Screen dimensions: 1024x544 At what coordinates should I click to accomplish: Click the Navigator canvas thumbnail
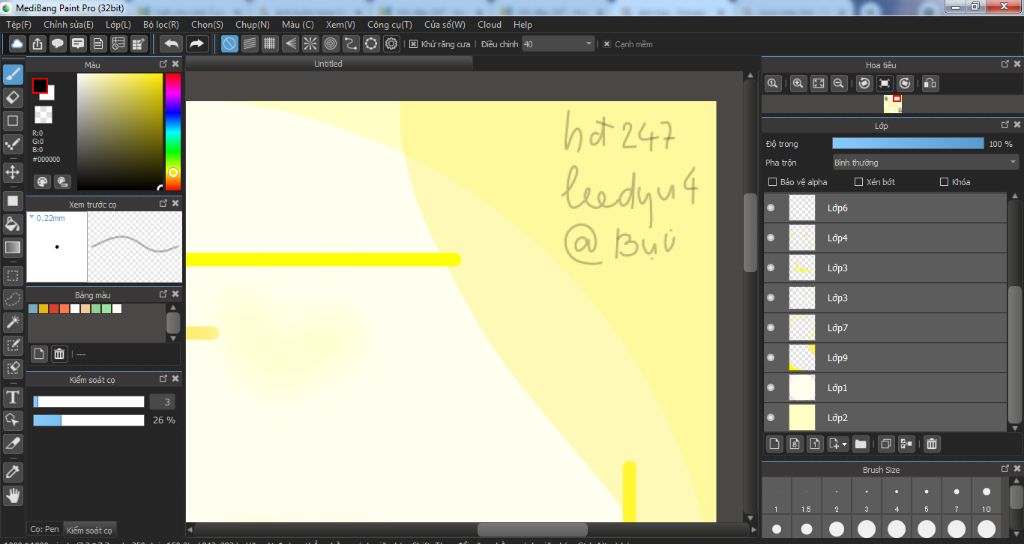[892, 104]
